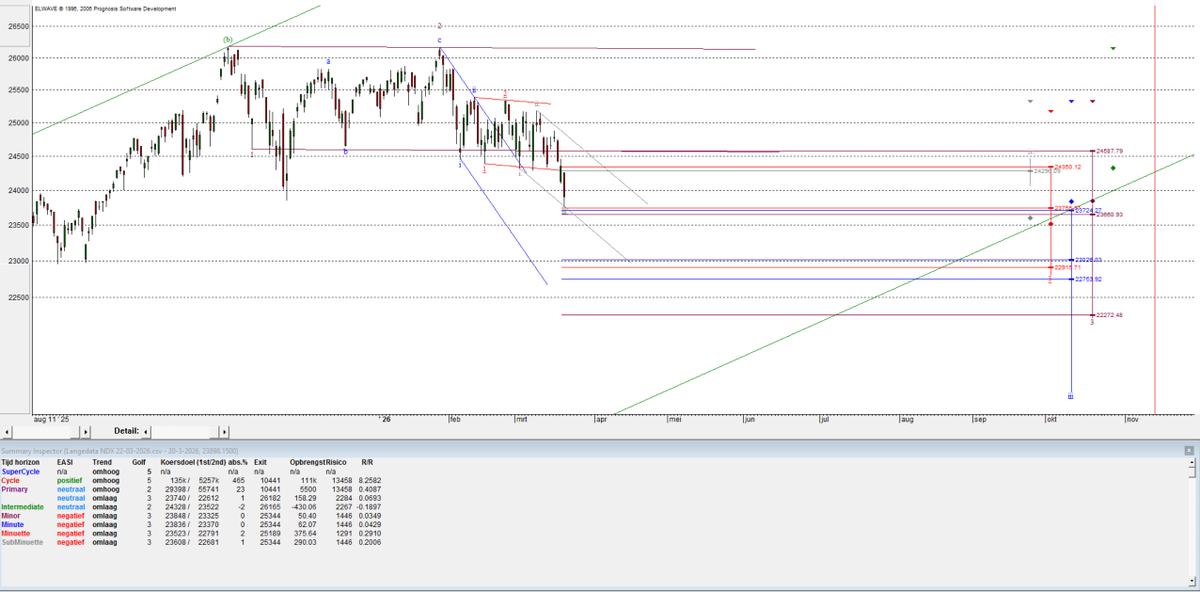Click the target price label 22915.71
Viewport: 1200px width, 592px height.
point(1068,268)
